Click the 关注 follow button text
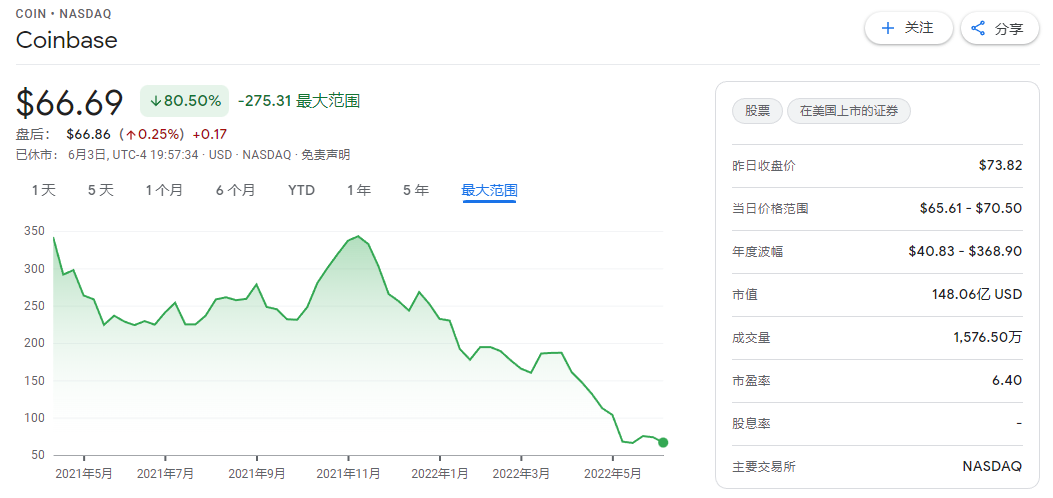 pyautogui.click(x=919, y=28)
